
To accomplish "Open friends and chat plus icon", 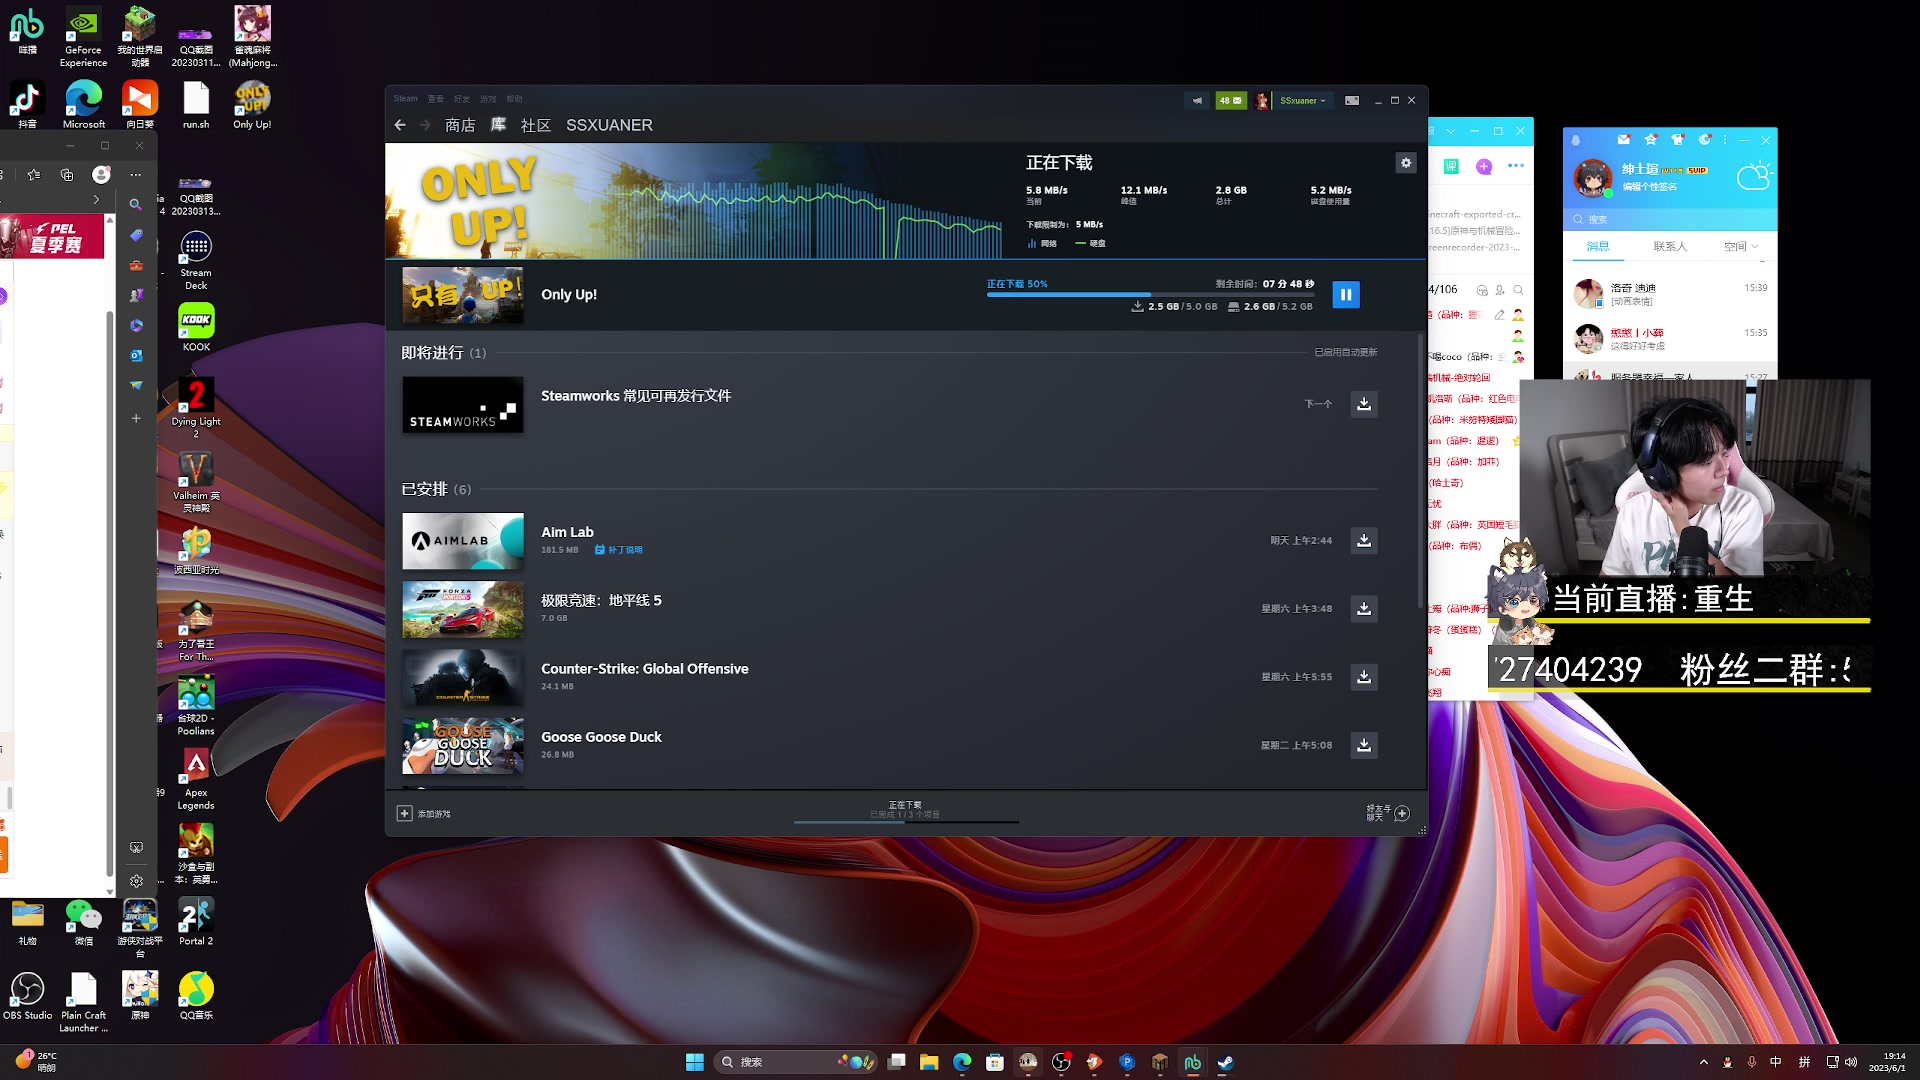I will pos(1401,813).
